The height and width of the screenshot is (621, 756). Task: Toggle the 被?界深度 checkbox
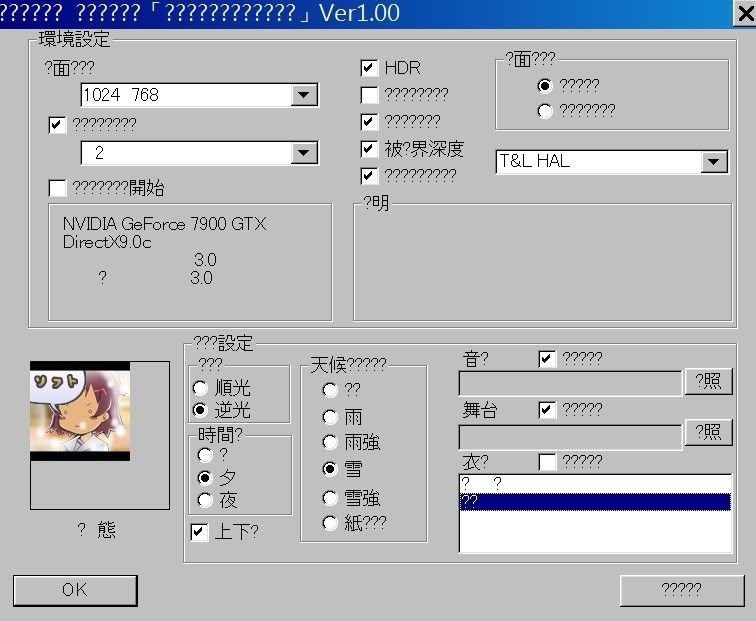(x=370, y=149)
